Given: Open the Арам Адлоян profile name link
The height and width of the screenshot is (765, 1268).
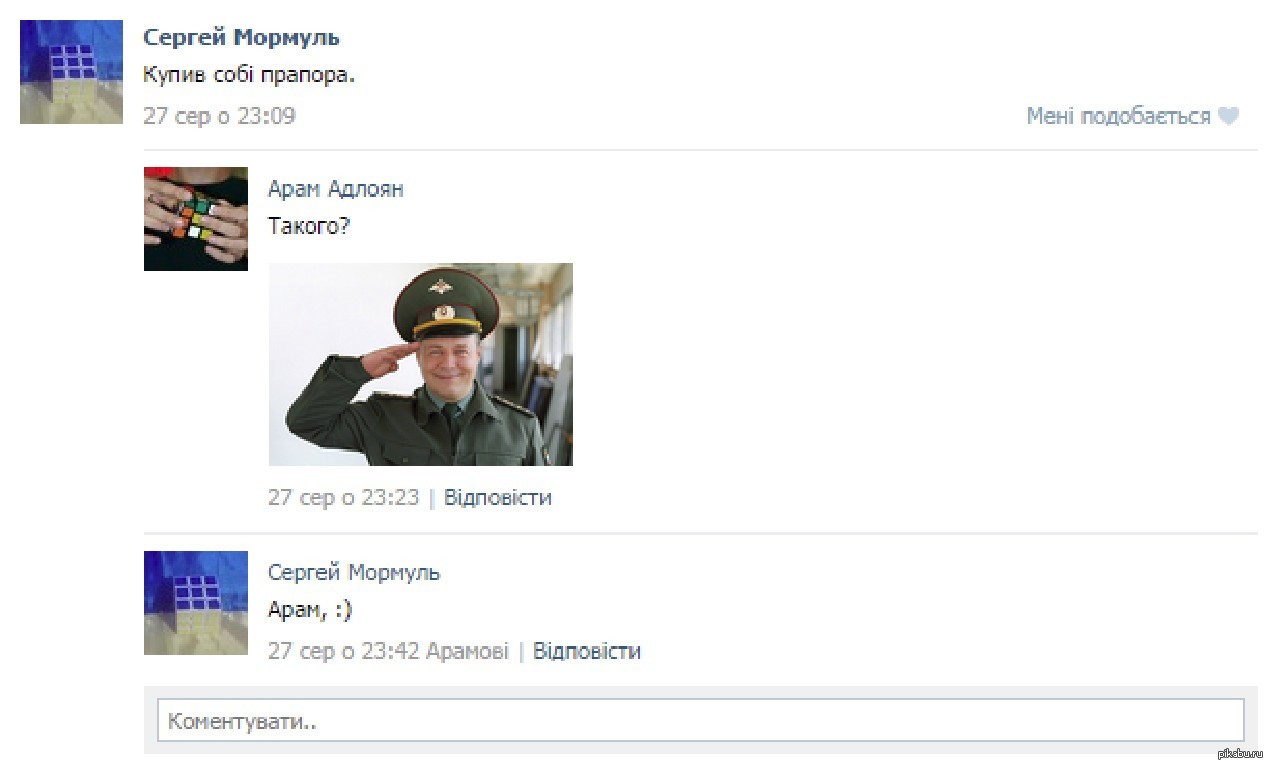Looking at the screenshot, I should (x=336, y=189).
